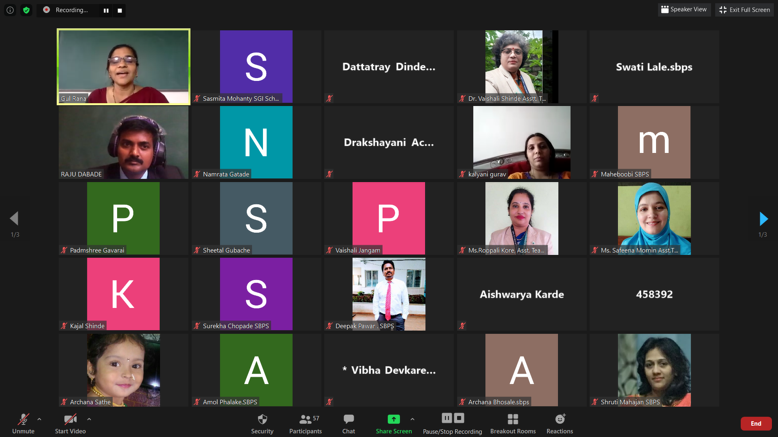Click muted mic icon beside Sheetal Gubache name

pos(197,250)
